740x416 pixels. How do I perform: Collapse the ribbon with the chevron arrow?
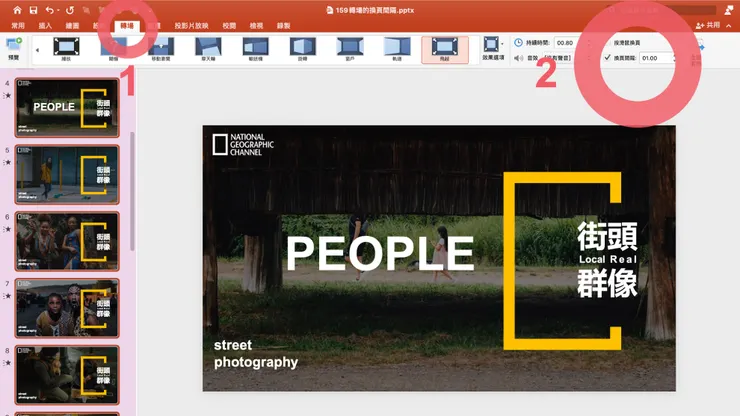click(729, 25)
